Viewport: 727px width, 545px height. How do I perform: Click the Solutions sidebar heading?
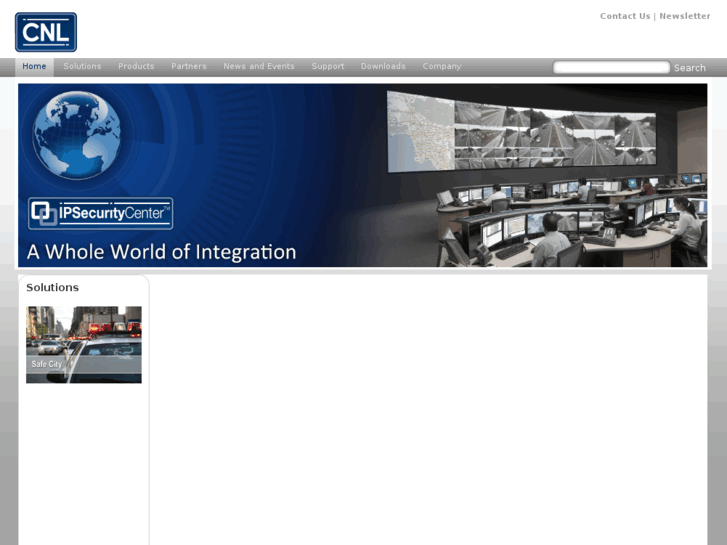pyautogui.click(x=52, y=288)
